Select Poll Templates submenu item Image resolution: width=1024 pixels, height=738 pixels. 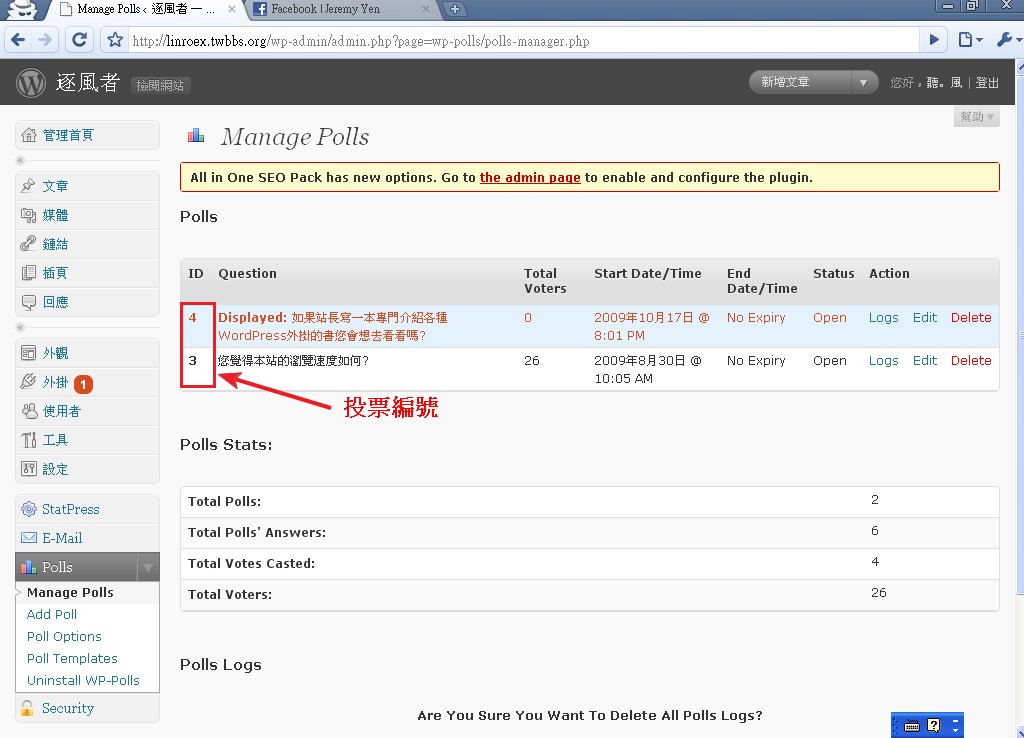[x=72, y=658]
